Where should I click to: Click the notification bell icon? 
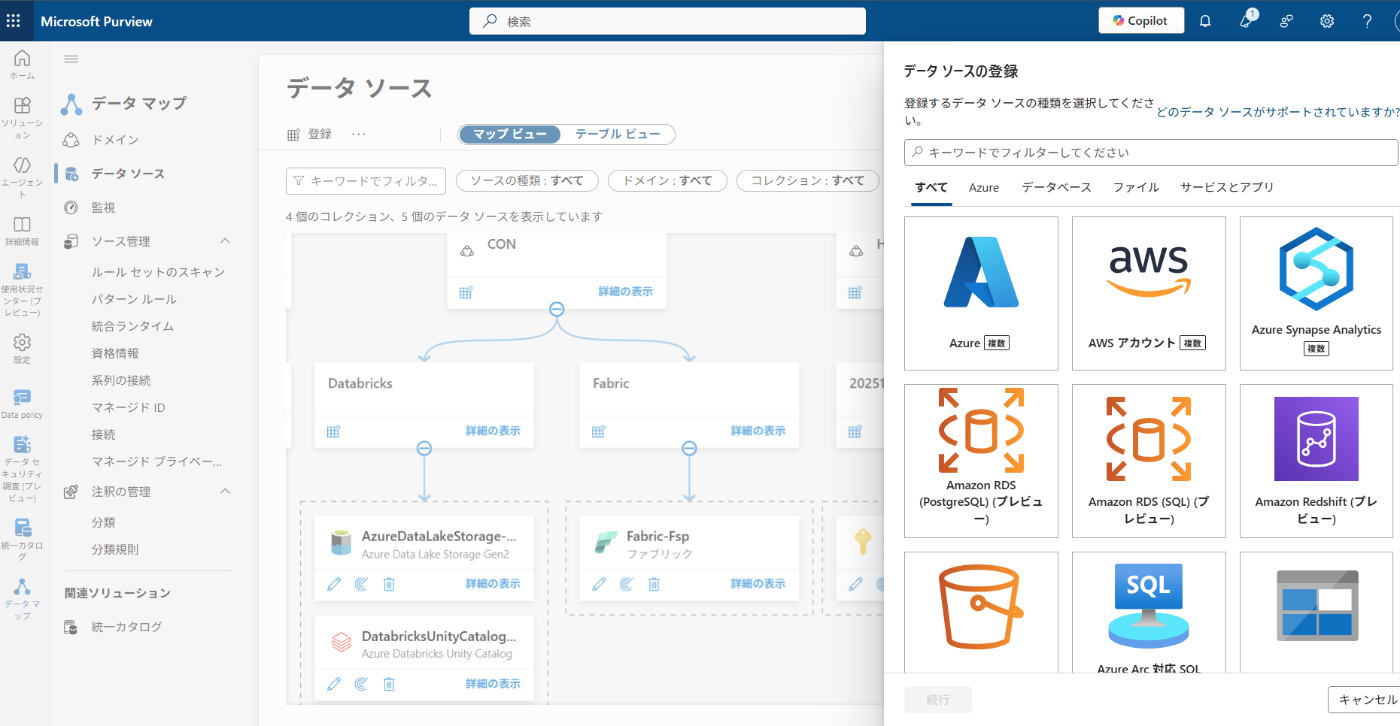click(1205, 20)
